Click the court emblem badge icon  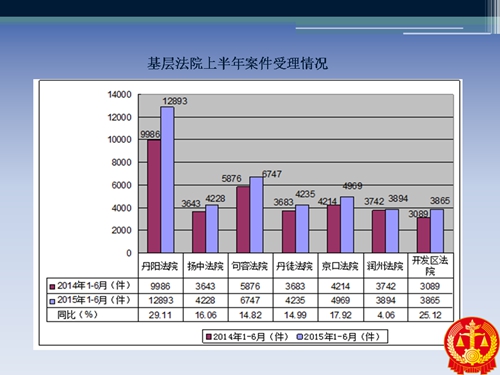[472, 346]
